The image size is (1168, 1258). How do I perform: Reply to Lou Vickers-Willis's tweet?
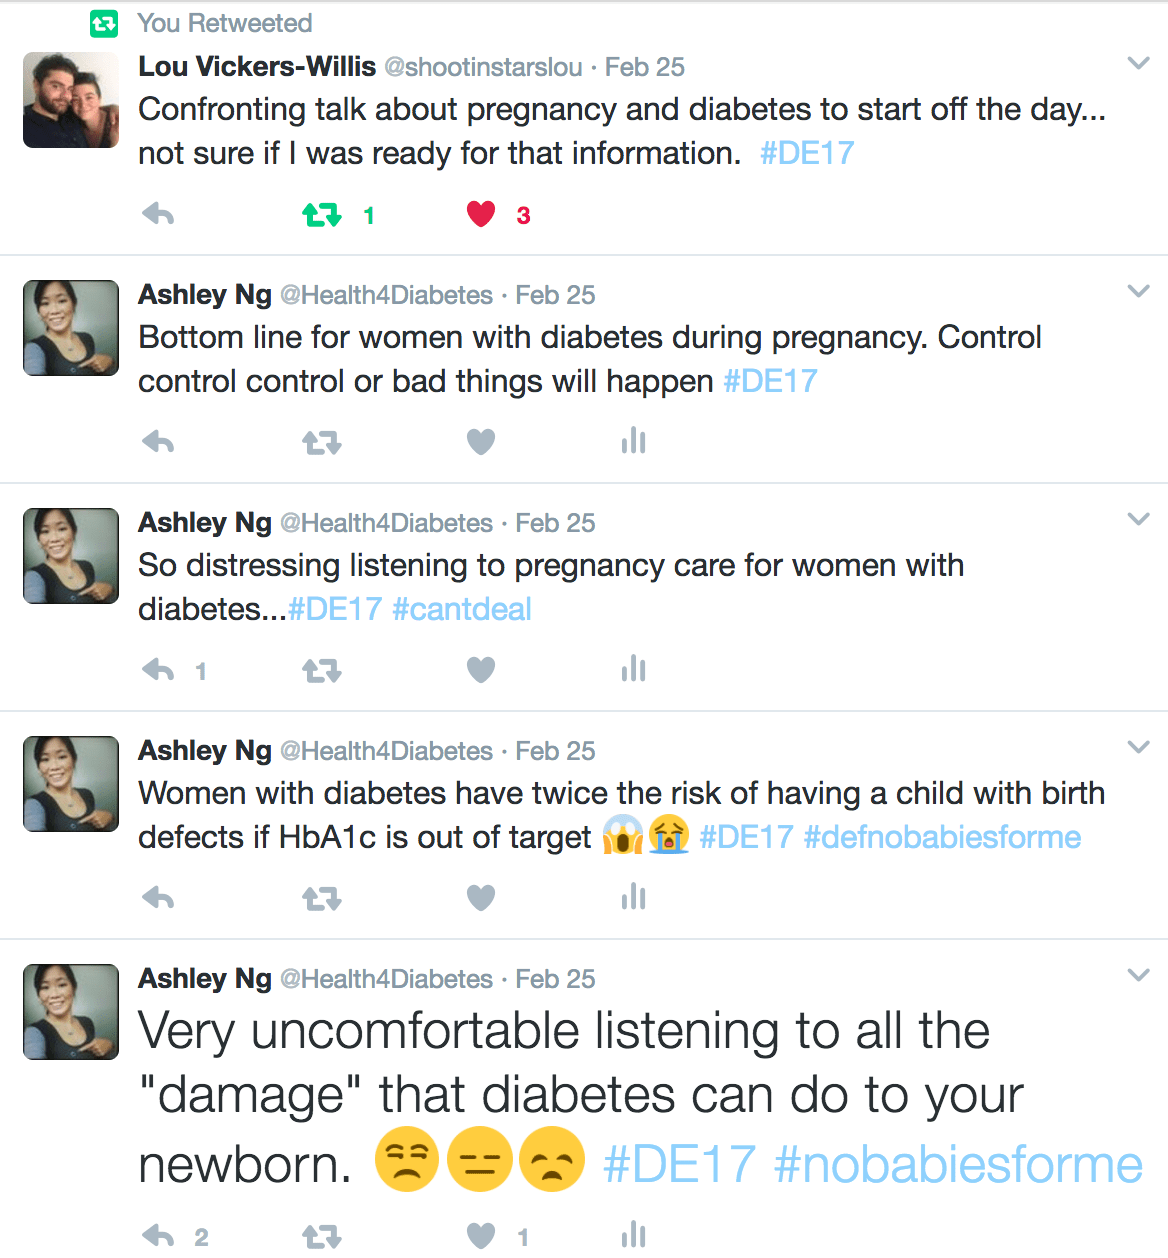(158, 214)
